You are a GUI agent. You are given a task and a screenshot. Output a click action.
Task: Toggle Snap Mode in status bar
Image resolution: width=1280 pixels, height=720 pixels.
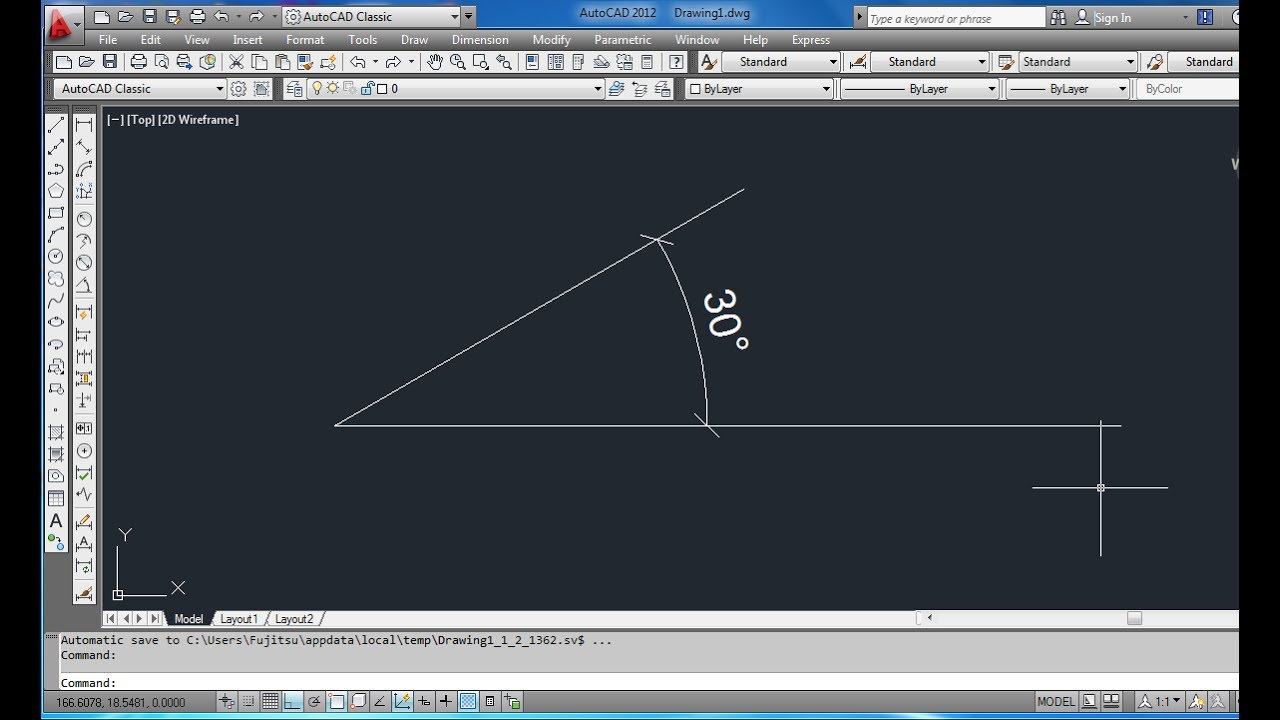(x=248, y=702)
